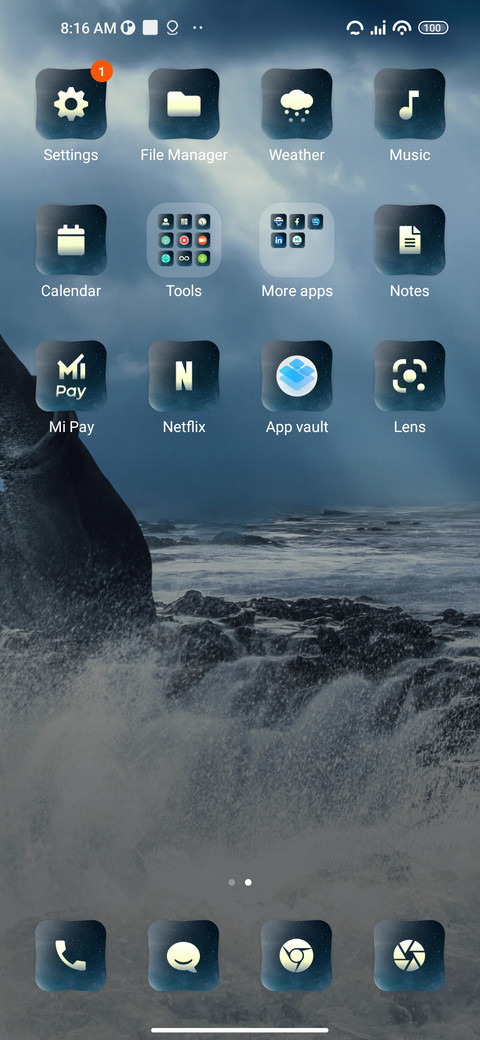The height and width of the screenshot is (1040, 480).
Task: Tap the Settings notification badge
Action: point(101,71)
